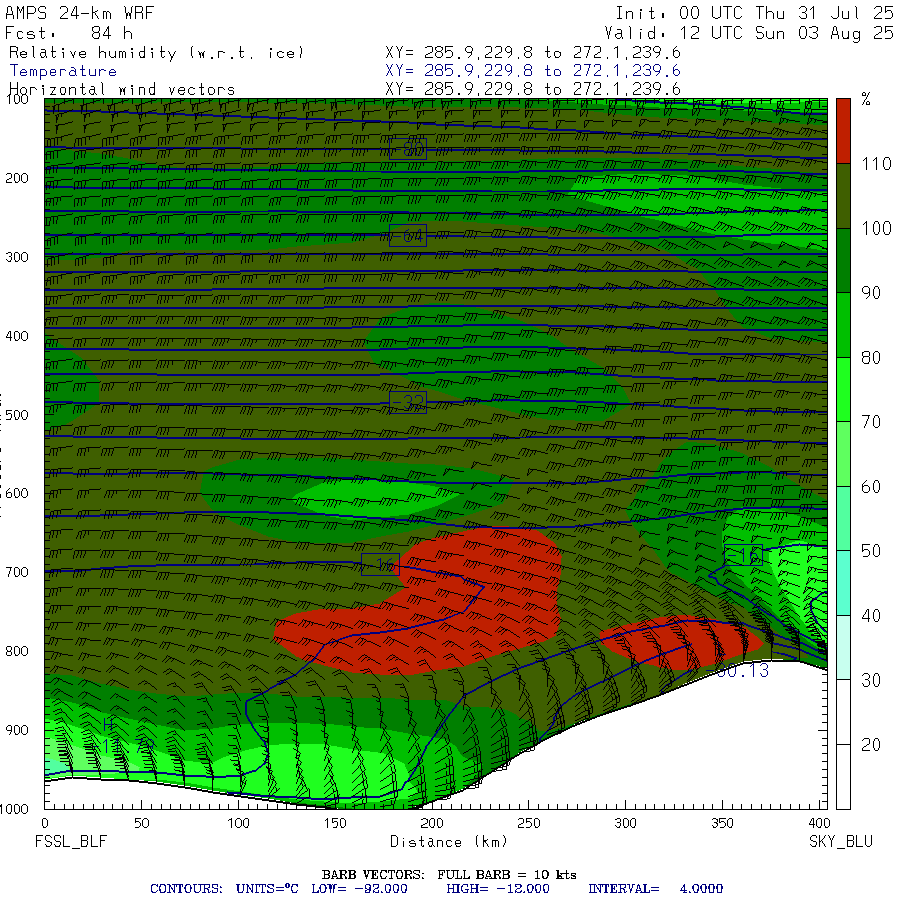Click the colorbar value label '110'
900x900 pixels.
(876, 164)
